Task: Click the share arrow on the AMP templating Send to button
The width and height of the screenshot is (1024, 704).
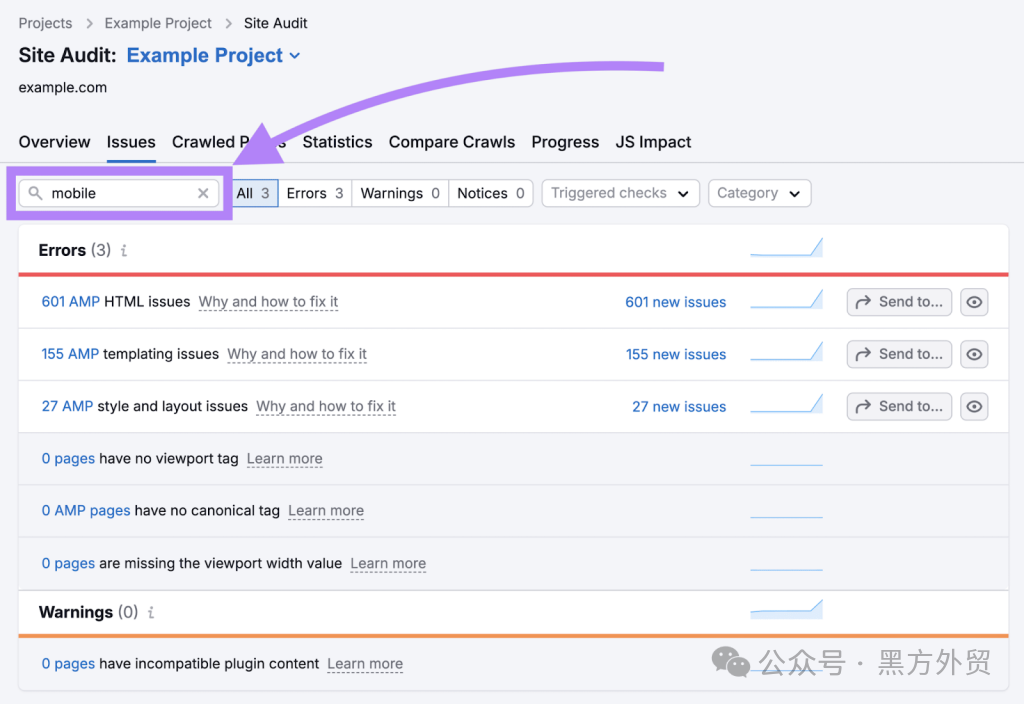Action: tap(863, 354)
